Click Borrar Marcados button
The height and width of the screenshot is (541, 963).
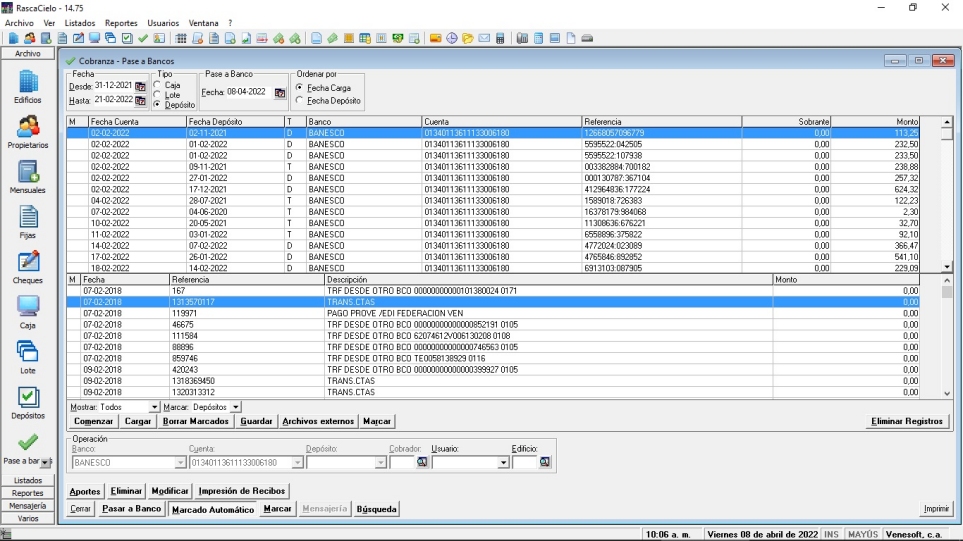click(x=195, y=421)
